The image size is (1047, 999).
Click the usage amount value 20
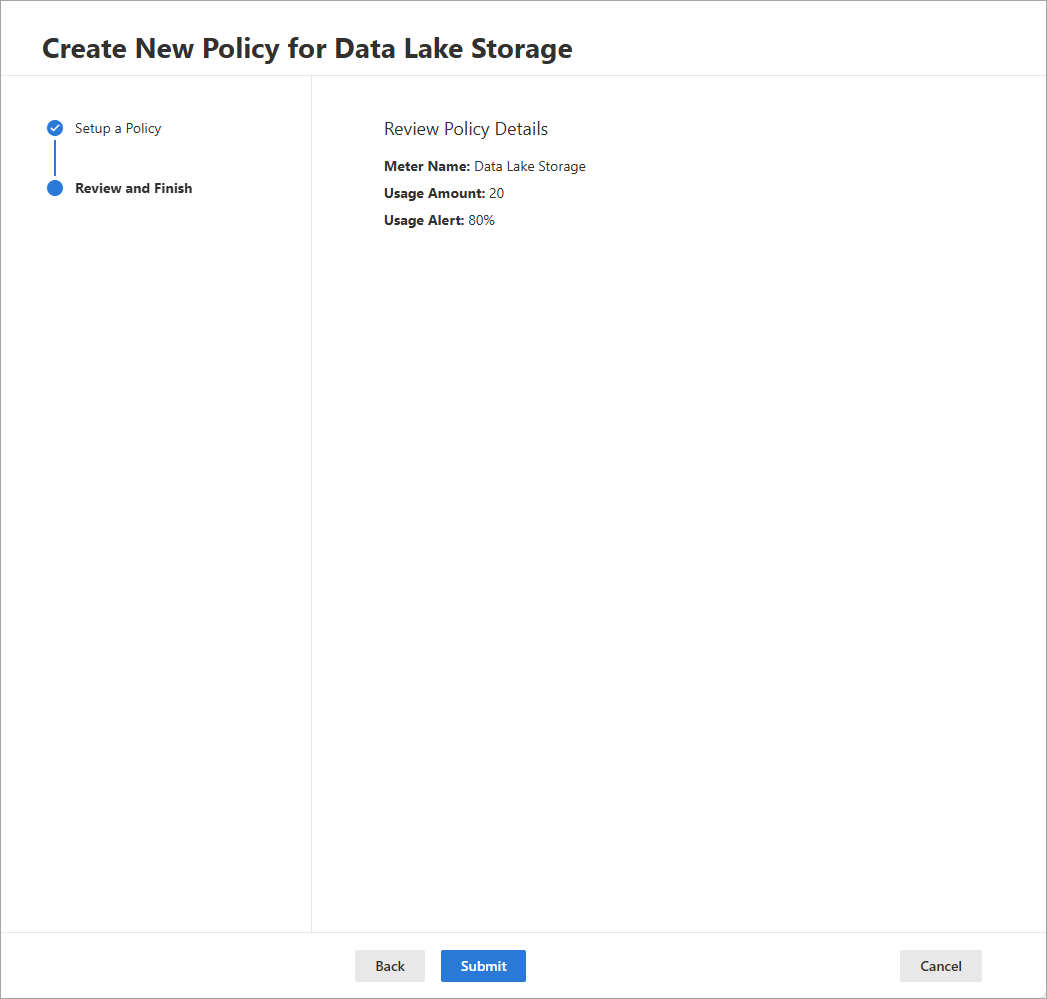497,193
